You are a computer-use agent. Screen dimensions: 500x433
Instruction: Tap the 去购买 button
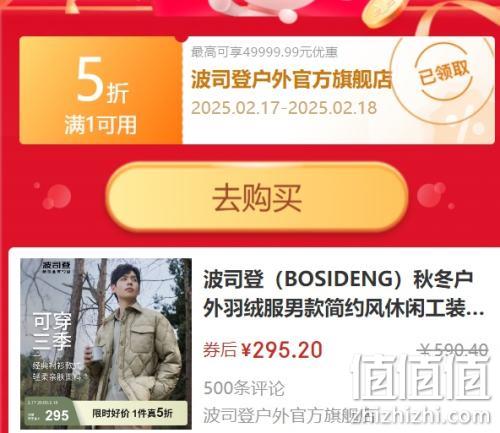point(257,198)
